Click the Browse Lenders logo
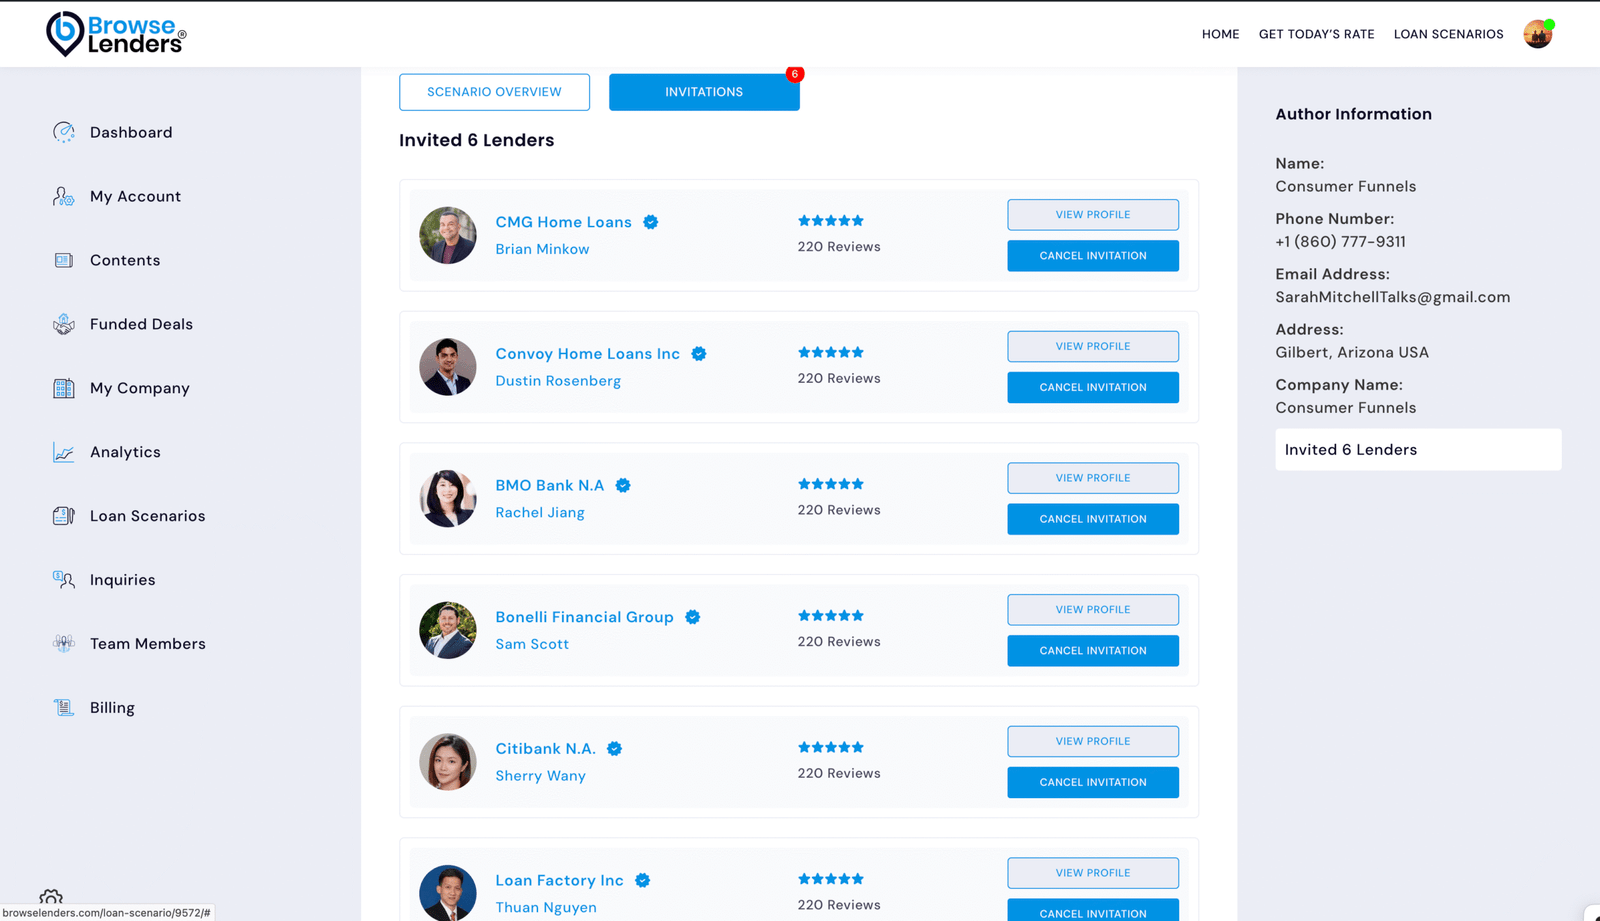Image resolution: width=1600 pixels, height=921 pixels. pyautogui.click(x=116, y=34)
